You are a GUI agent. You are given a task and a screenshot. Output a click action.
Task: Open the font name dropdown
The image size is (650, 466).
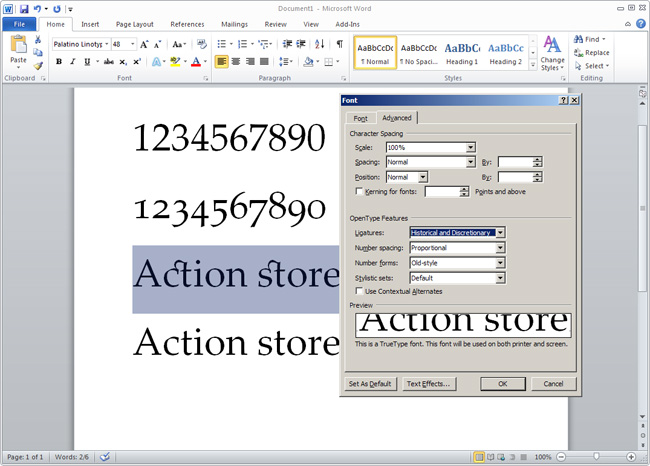coord(107,44)
